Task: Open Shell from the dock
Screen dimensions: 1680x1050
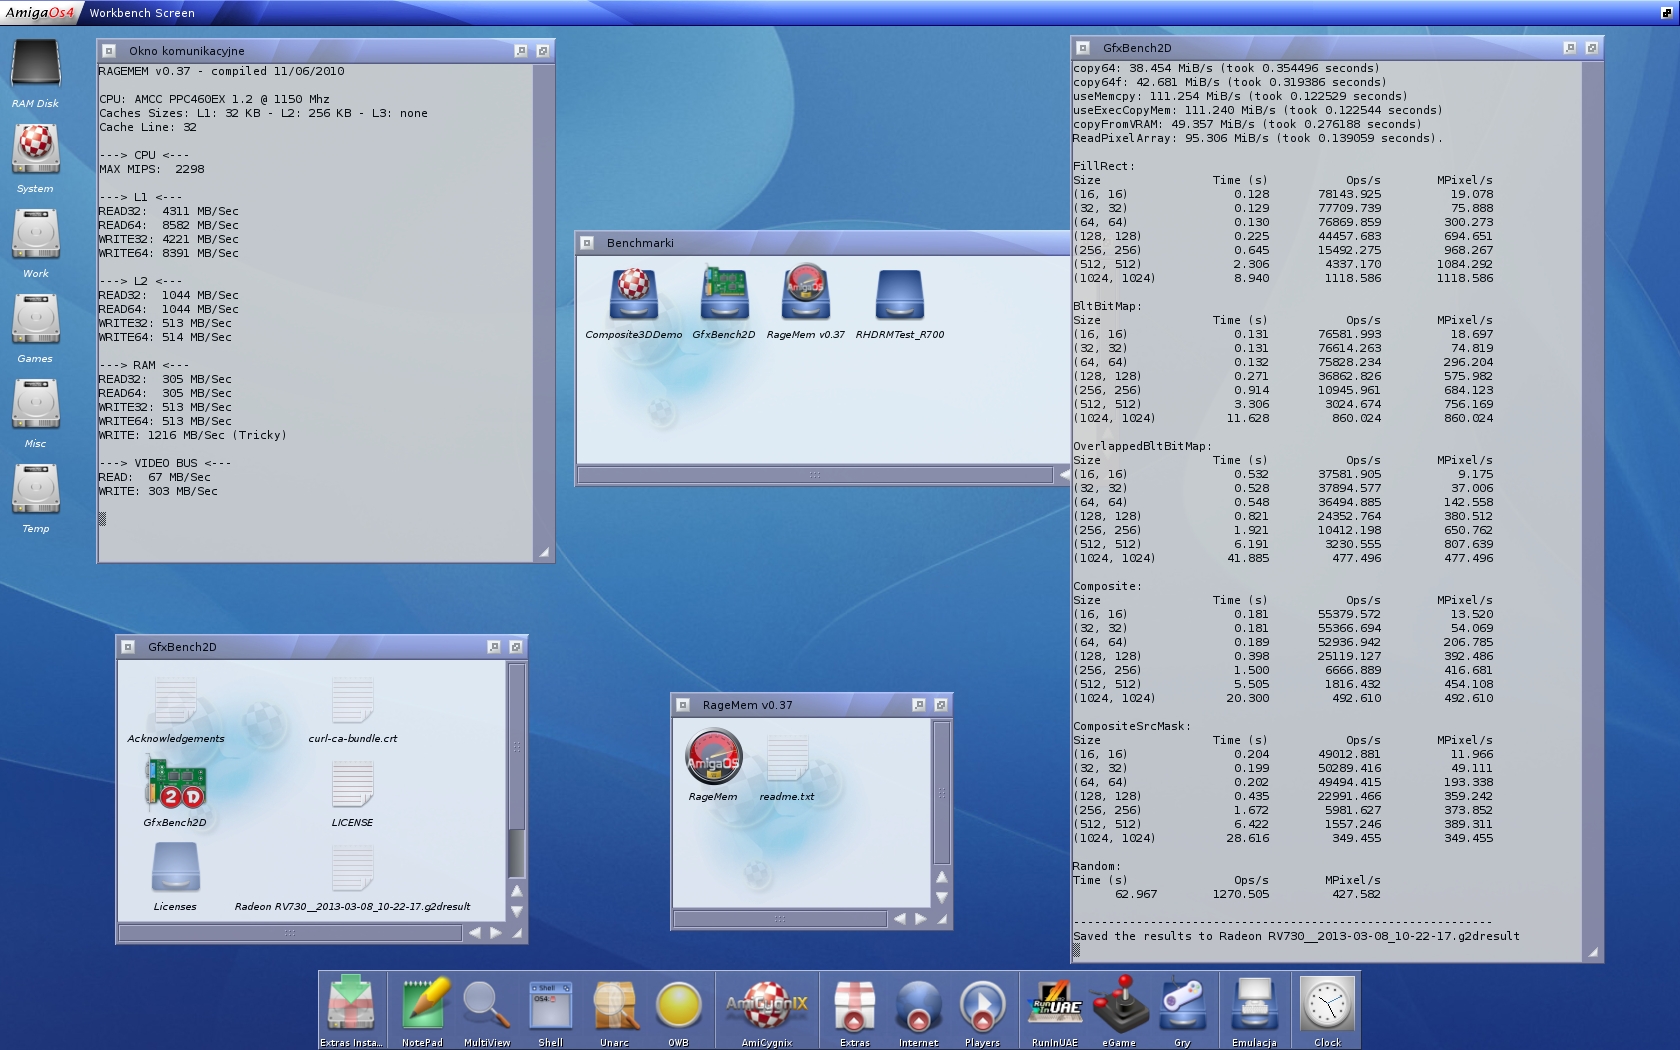Action: tap(550, 1004)
